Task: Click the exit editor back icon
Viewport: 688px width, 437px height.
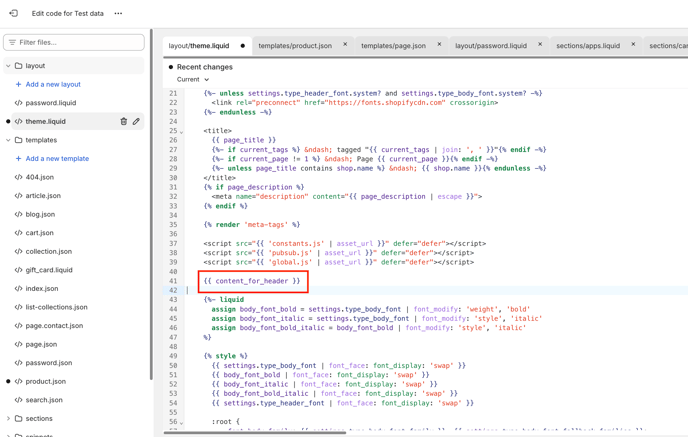Action: coord(14,13)
